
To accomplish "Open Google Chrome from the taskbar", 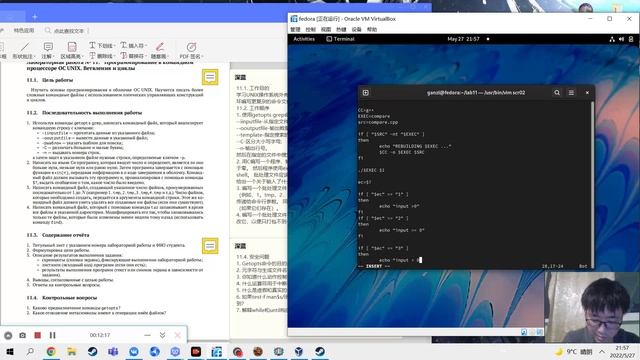I will (51, 351).
